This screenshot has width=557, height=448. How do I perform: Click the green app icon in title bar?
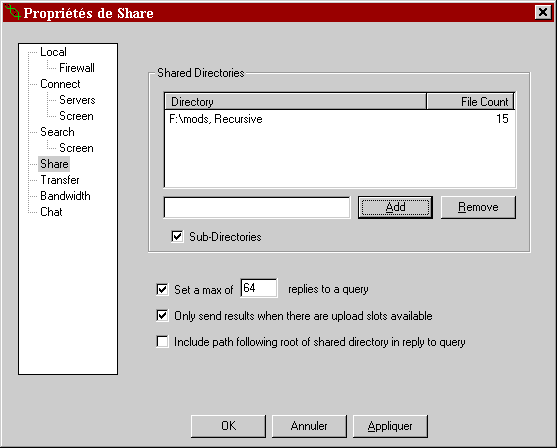click(x=13, y=12)
